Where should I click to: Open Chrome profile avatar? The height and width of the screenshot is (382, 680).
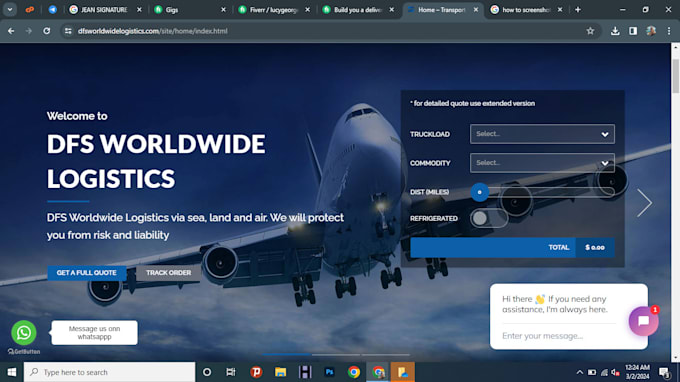[x=651, y=31]
